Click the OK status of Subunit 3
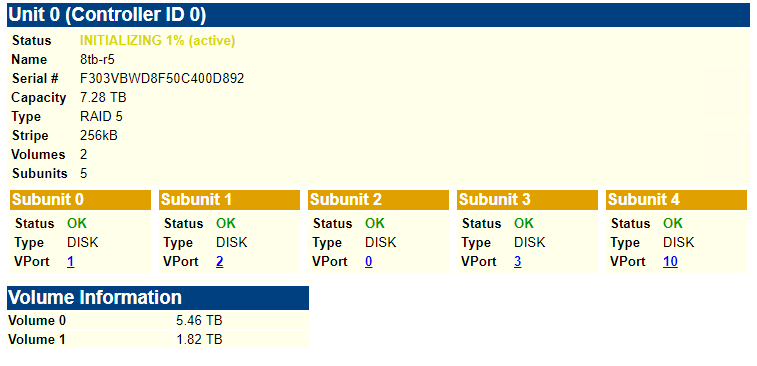The height and width of the screenshot is (366, 757). point(524,224)
